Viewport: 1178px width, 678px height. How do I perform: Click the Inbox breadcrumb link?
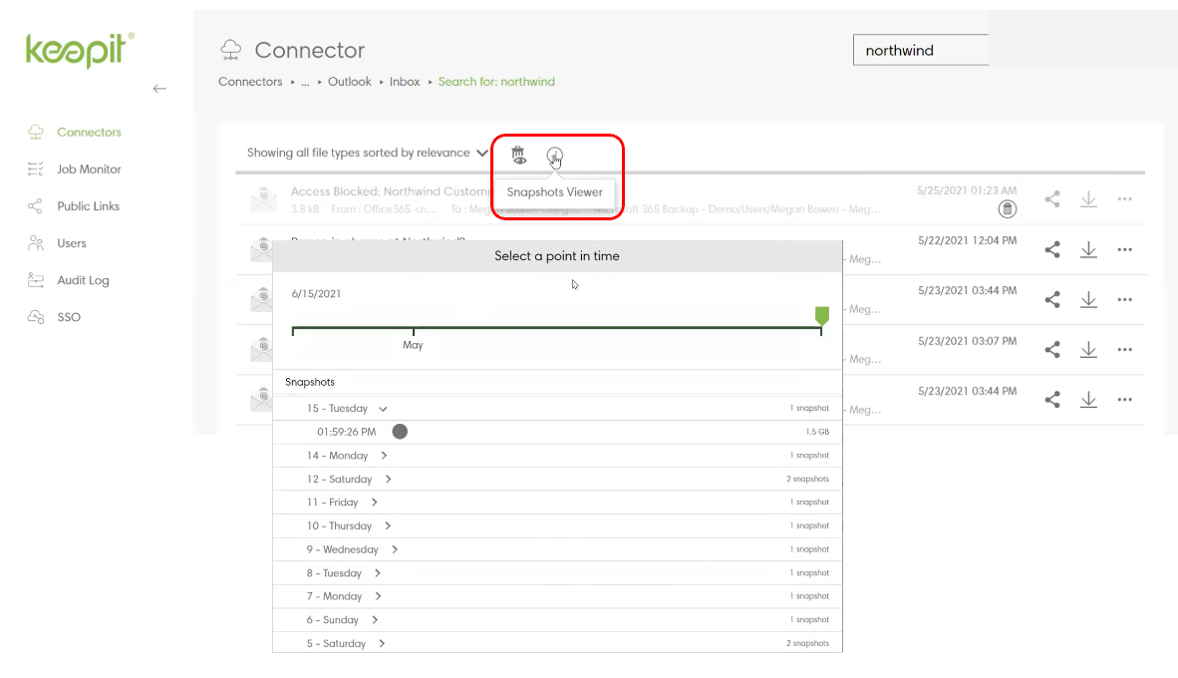click(404, 82)
